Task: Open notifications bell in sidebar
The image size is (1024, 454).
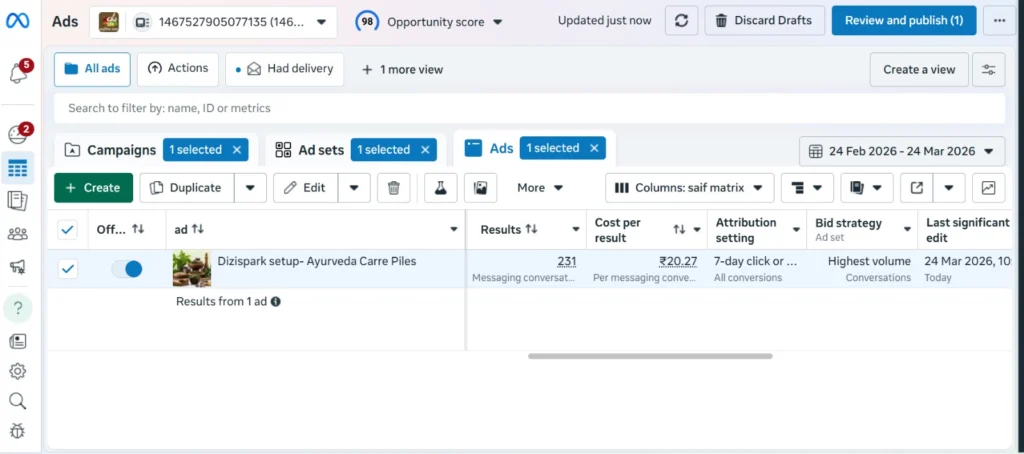Action: [18, 73]
